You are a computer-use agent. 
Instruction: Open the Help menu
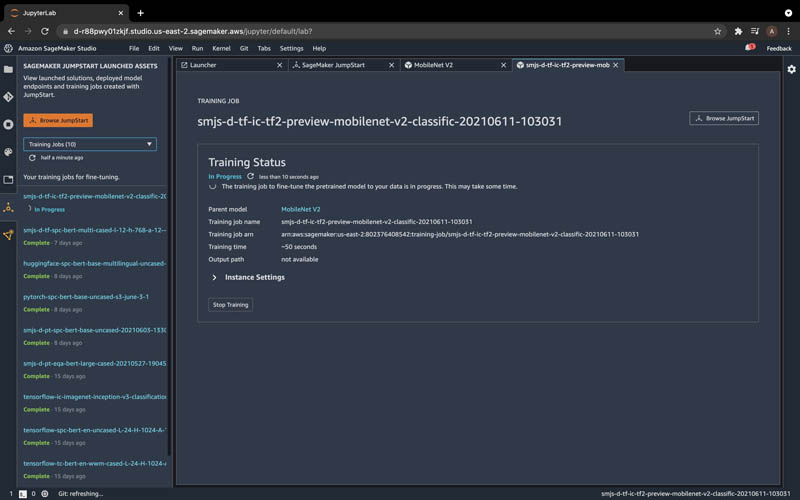319,48
